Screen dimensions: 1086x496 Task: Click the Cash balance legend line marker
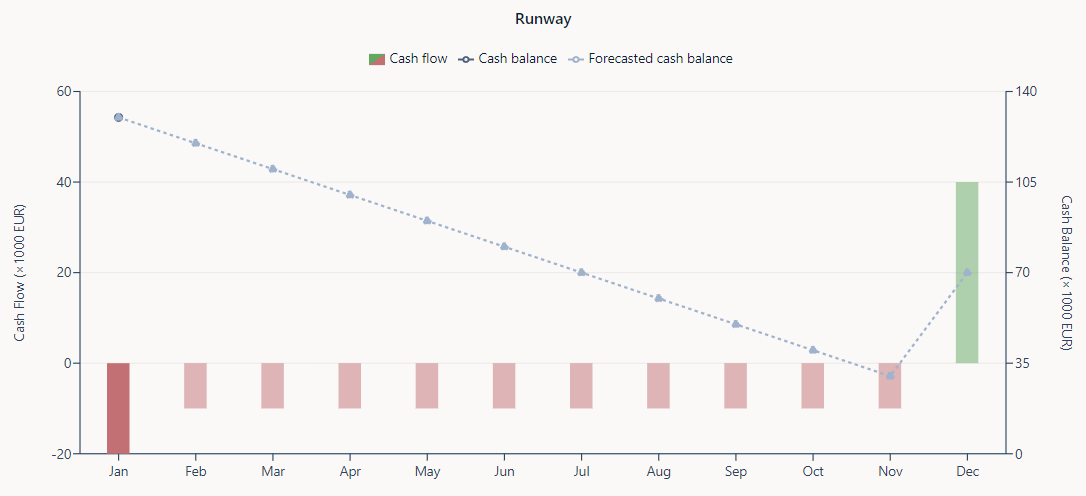coord(466,59)
